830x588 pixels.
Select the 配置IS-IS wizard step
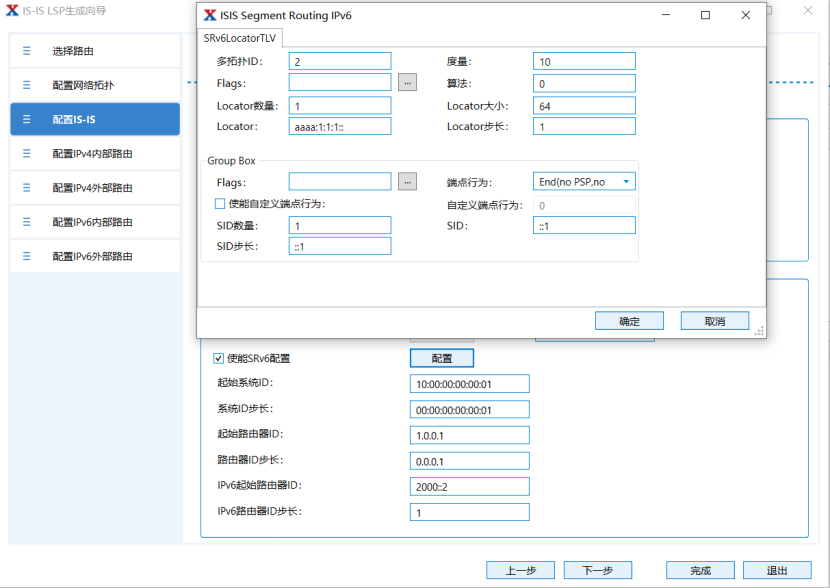click(x=95, y=119)
